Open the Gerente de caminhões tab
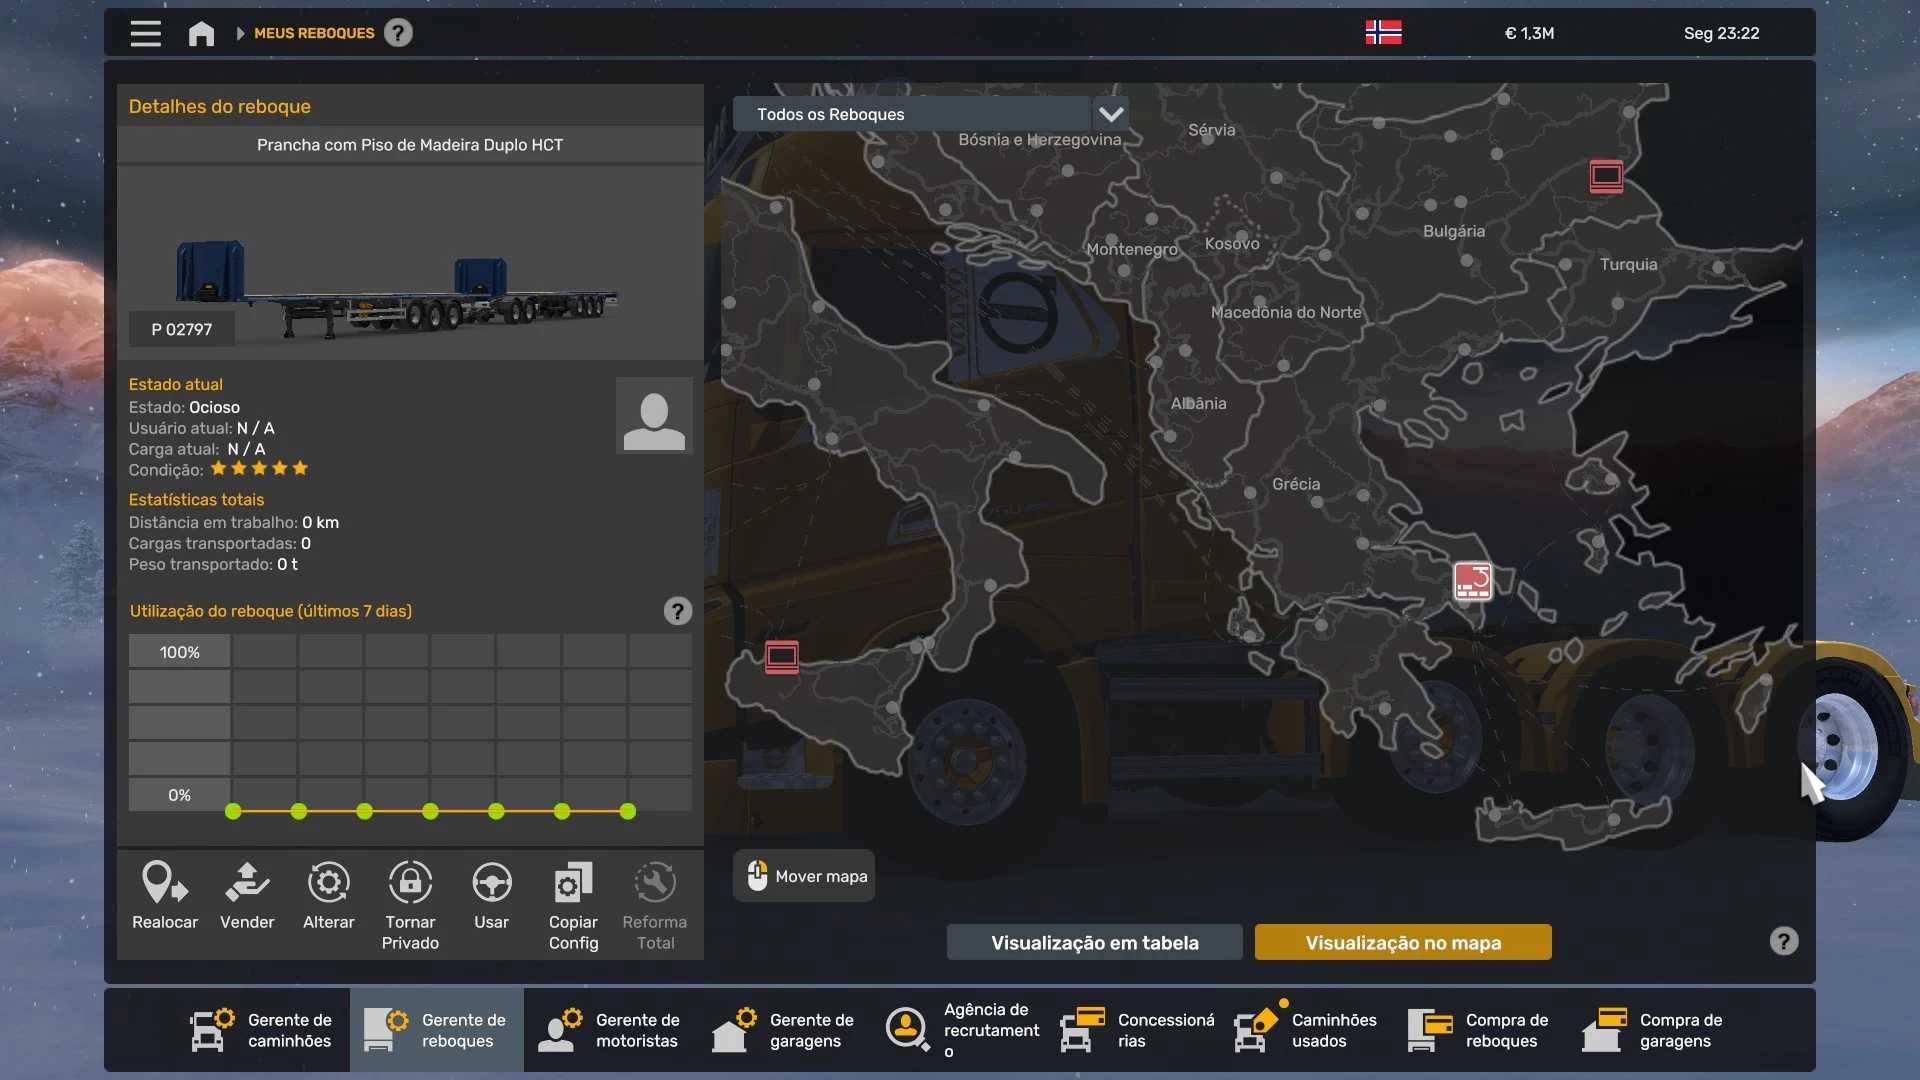 262,1030
